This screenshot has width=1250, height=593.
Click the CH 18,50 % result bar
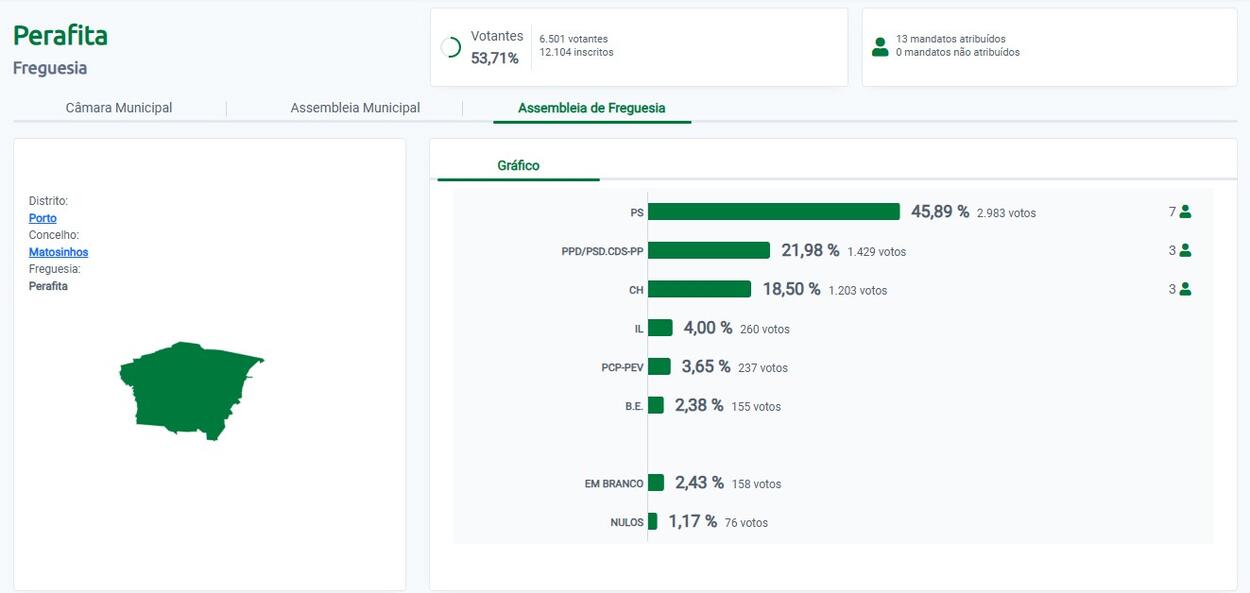pyautogui.click(x=699, y=289)
